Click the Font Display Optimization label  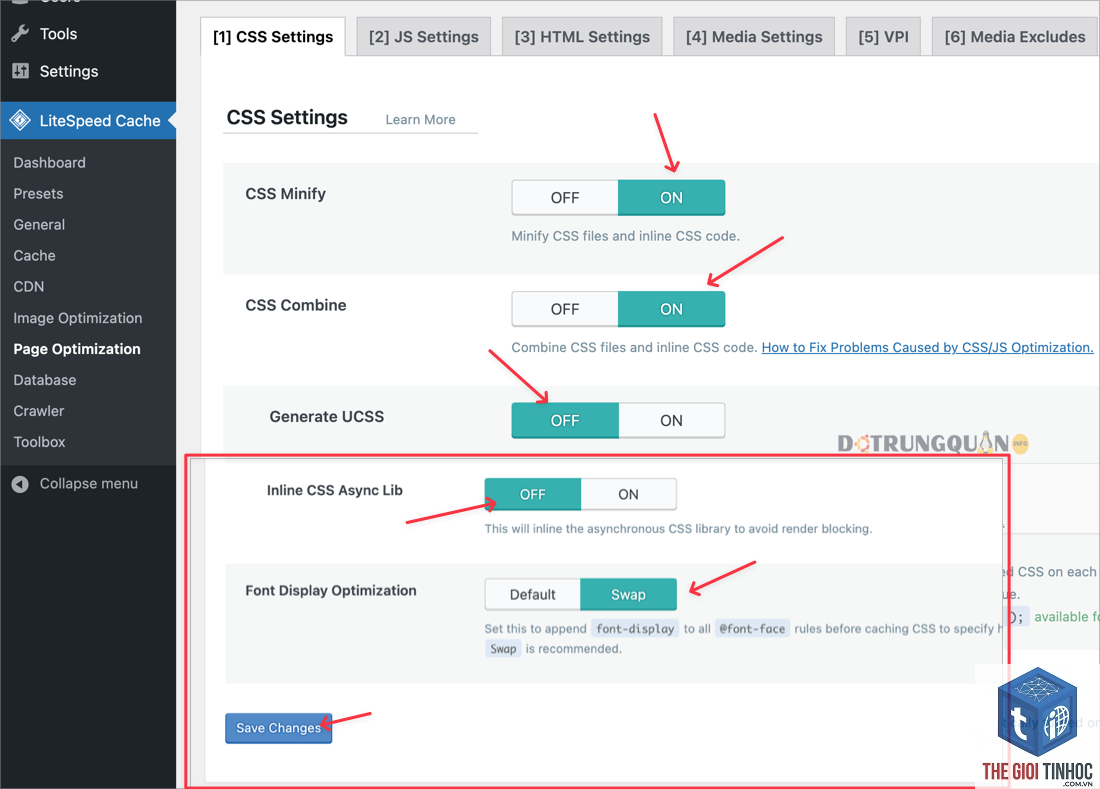330,591
